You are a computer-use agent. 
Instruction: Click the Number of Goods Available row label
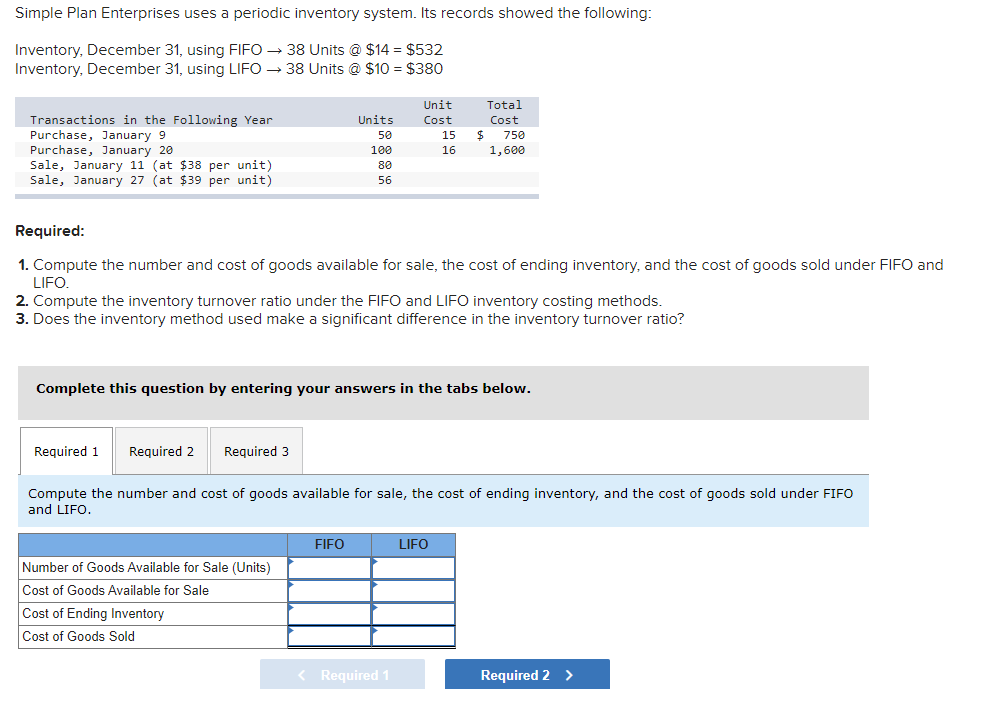(x=150, y=567)
